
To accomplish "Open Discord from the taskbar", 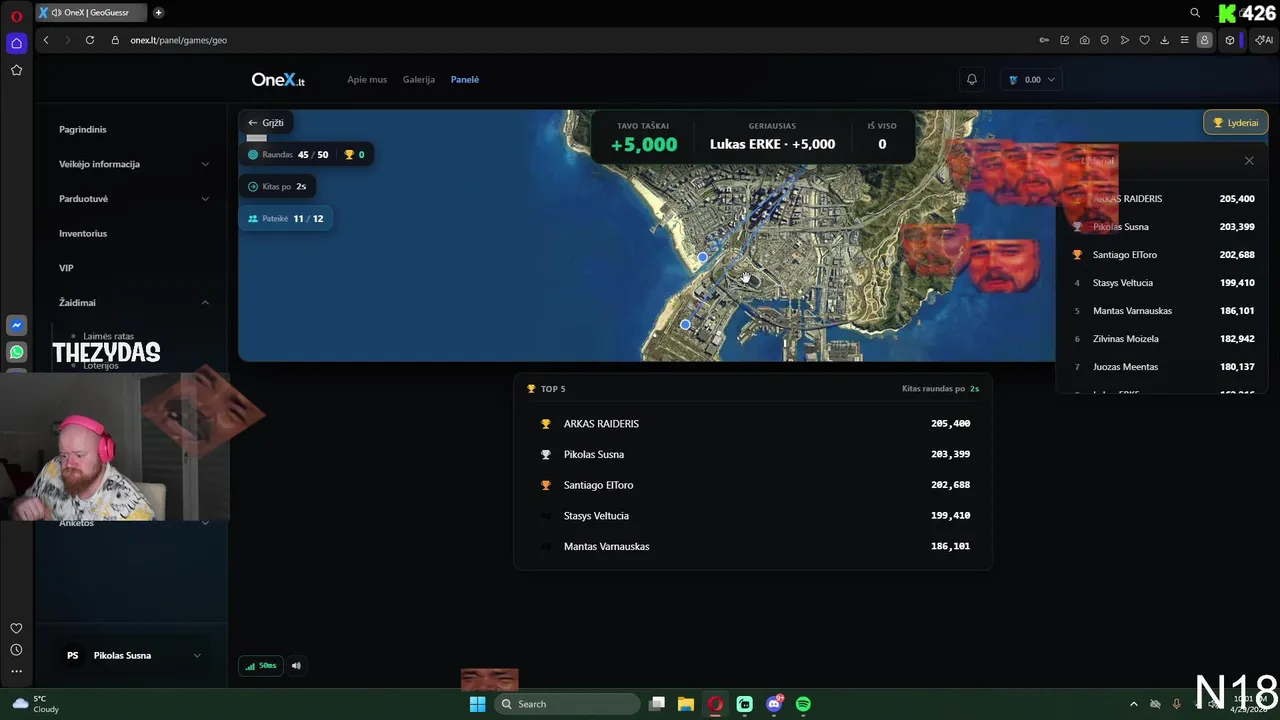I will 774,704.
